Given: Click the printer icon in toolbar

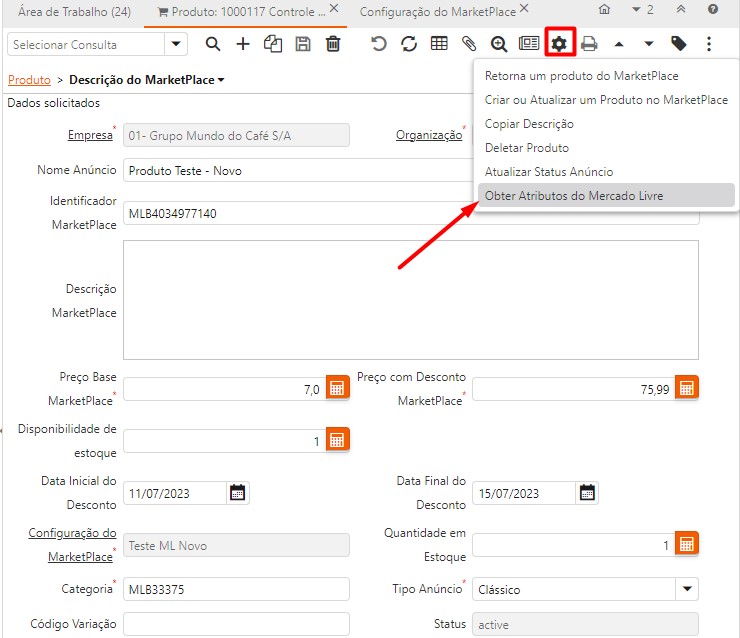Looking at the screenshot, I should point(589,44).
